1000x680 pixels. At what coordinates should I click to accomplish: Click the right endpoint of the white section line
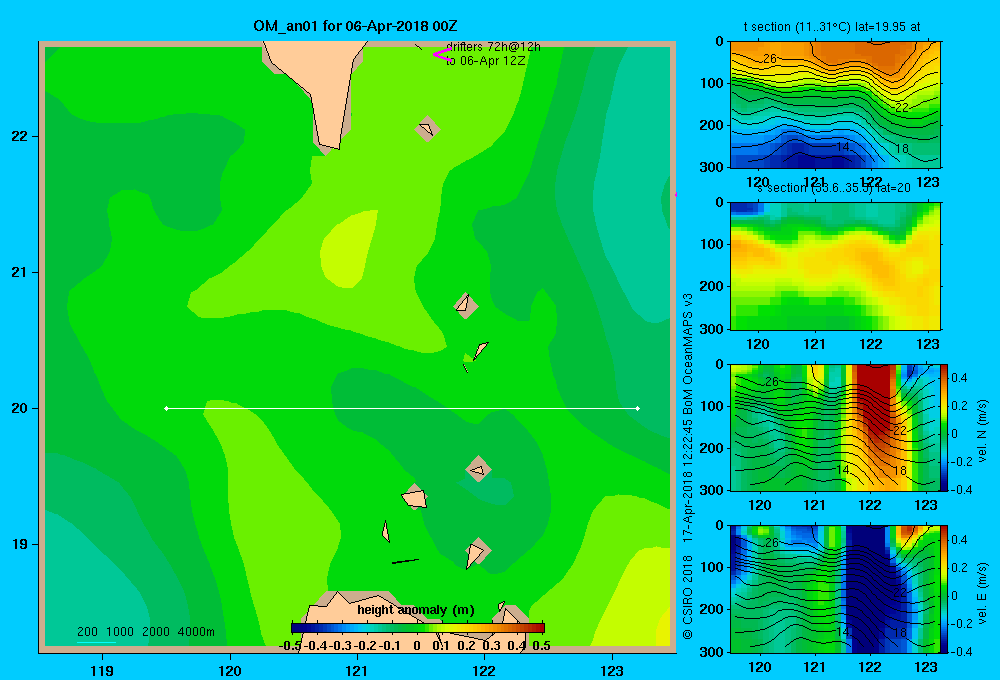(638, 408)
